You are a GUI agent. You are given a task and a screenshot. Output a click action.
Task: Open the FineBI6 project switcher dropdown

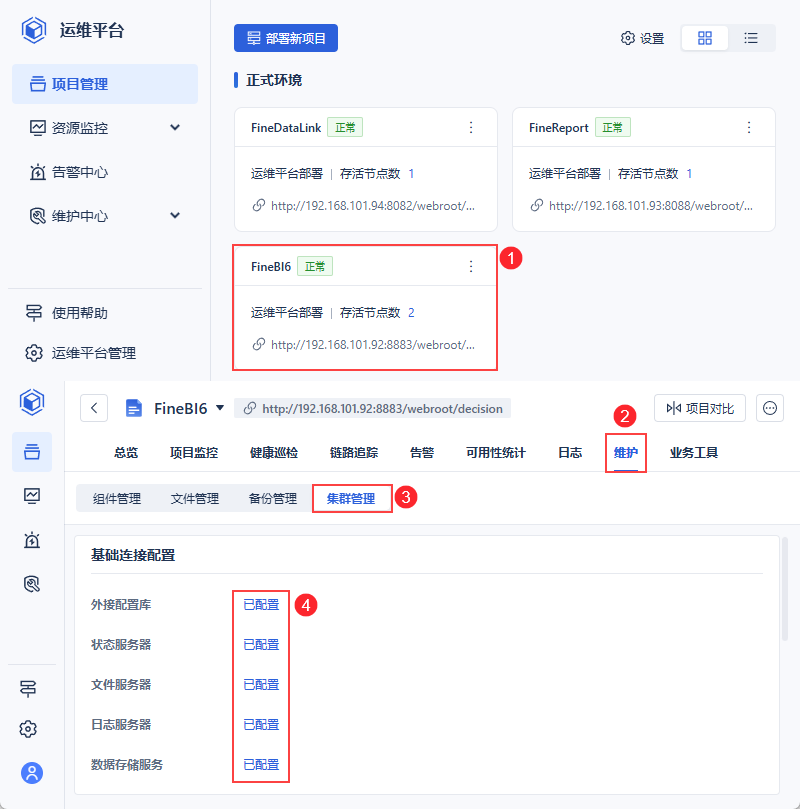pyautogui.click(x=220, y=408)
